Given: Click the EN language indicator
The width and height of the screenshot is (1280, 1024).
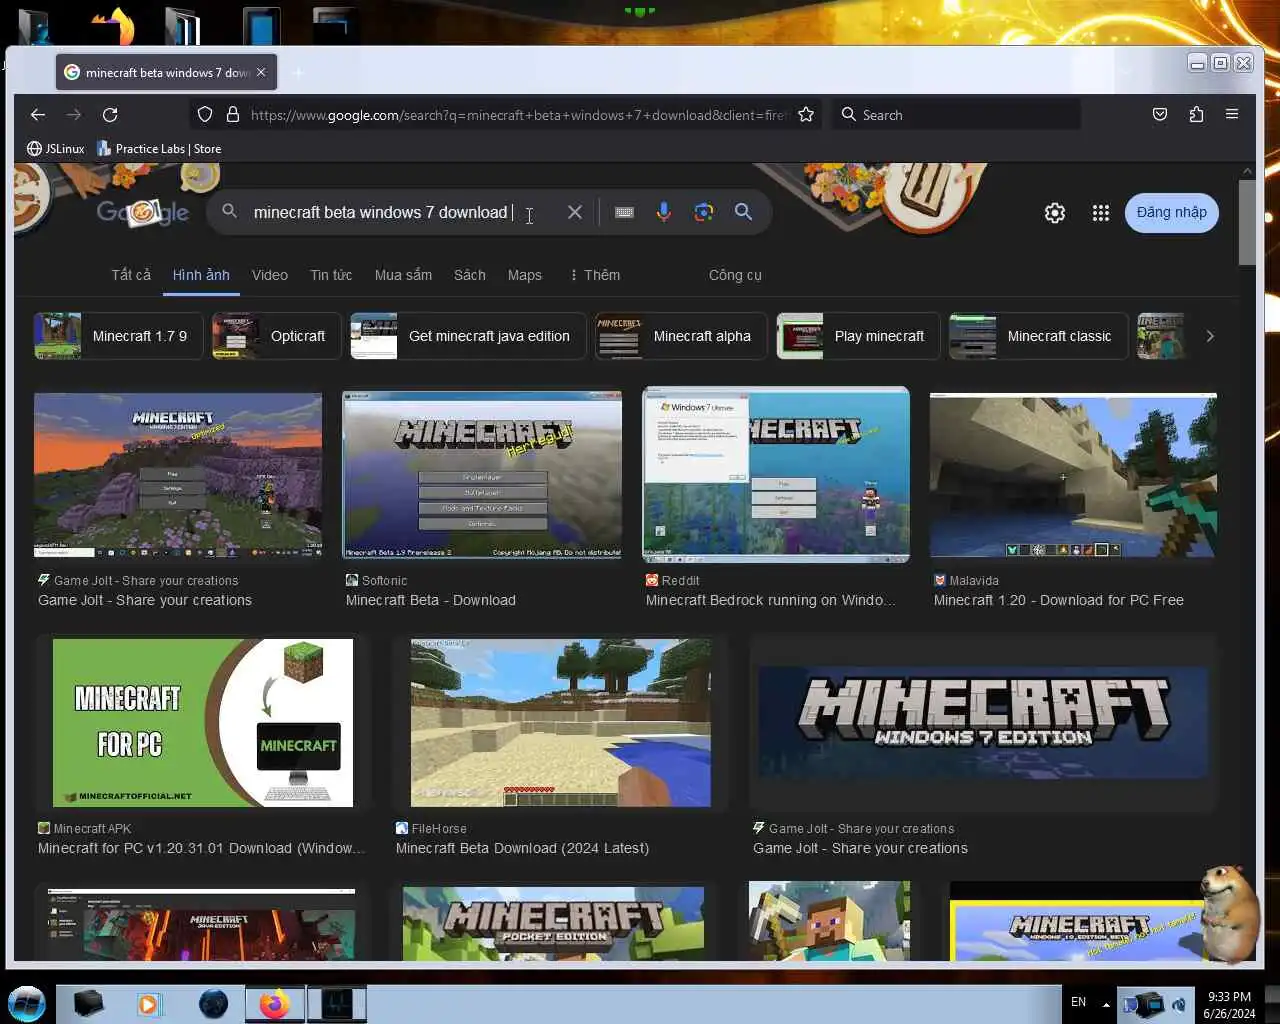Looking at the screenshot, I should pos(1078,1002).
